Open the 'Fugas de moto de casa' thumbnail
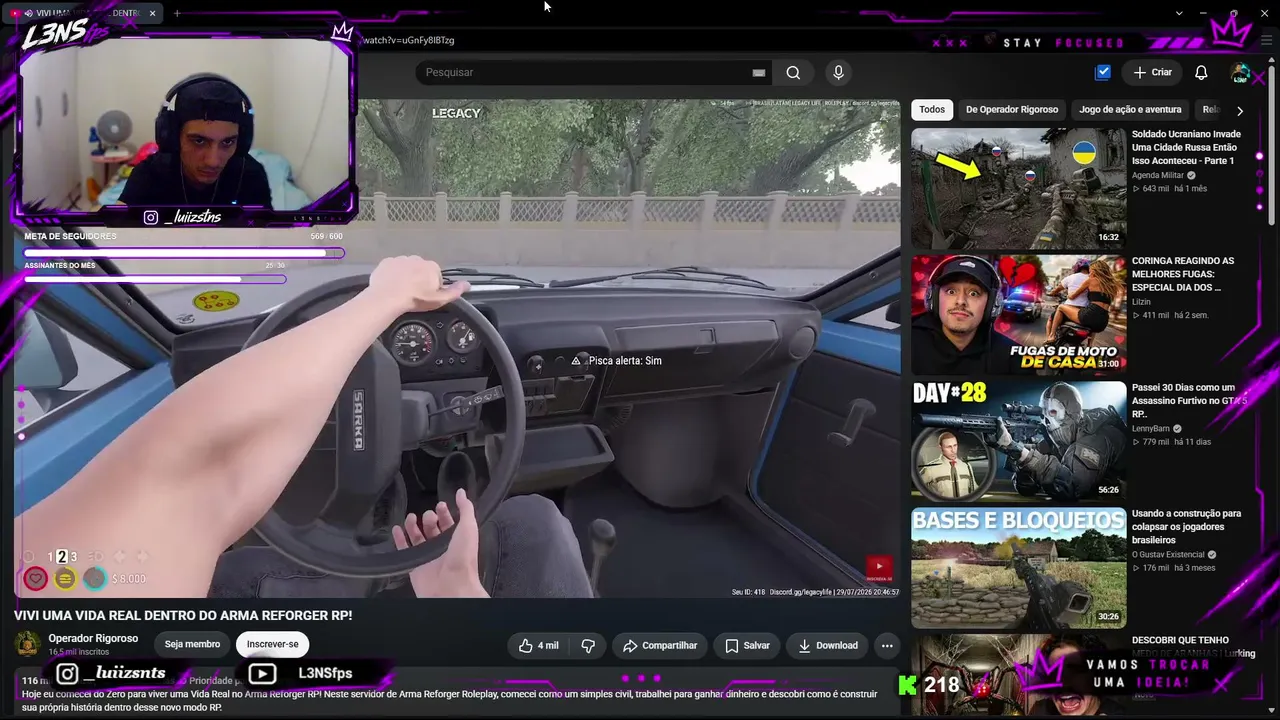The image size is (1280, 720). click(x=1018, y=315)
